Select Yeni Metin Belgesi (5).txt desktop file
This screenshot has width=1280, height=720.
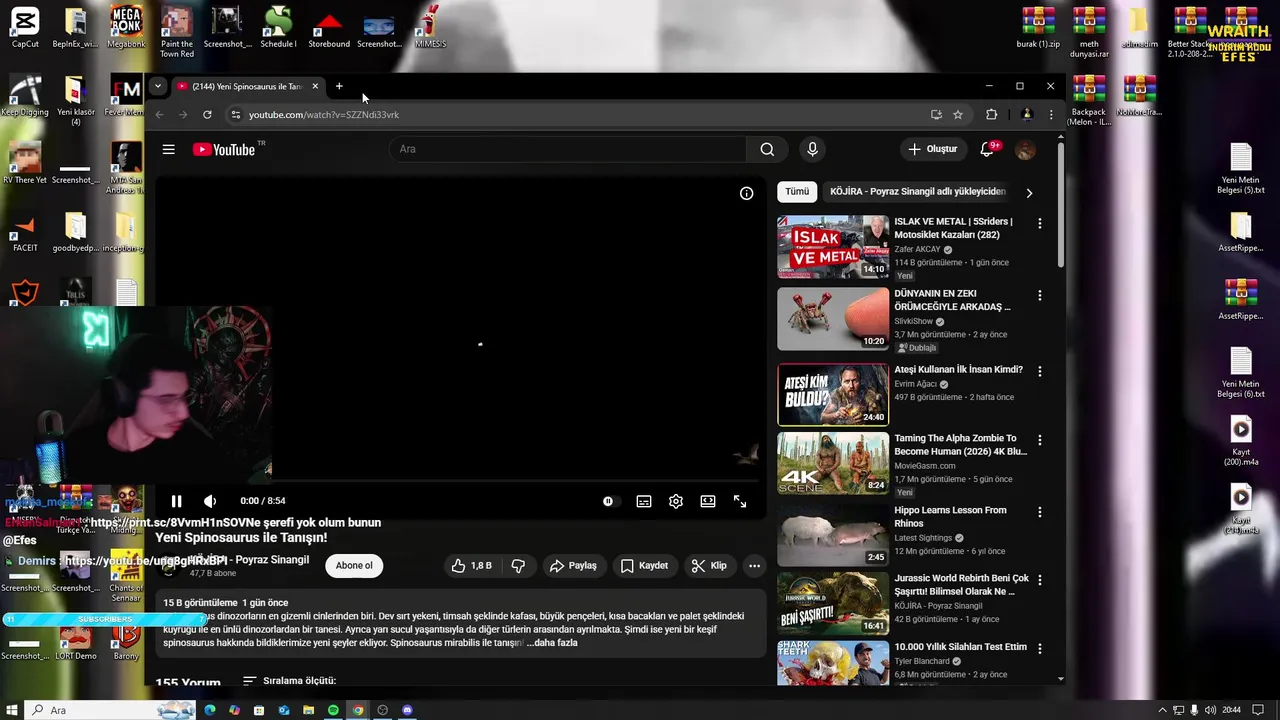[1241, 169]
